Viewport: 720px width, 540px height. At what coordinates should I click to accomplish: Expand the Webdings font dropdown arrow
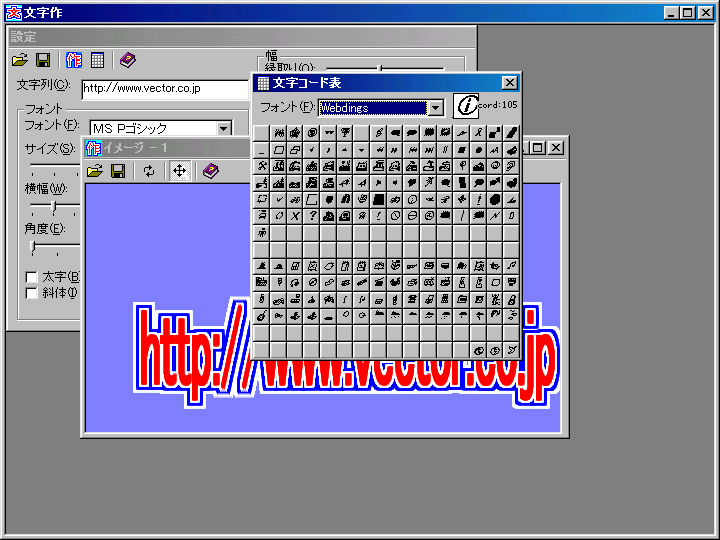tap(435, 108)
